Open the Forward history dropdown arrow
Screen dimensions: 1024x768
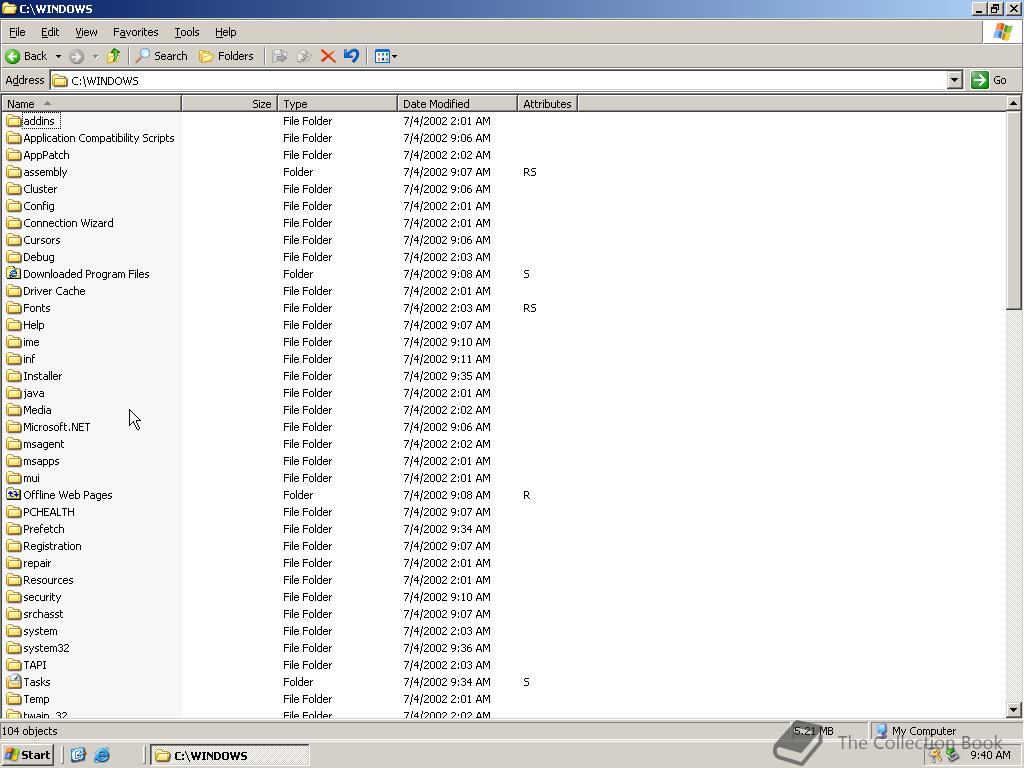pos(95,56)
